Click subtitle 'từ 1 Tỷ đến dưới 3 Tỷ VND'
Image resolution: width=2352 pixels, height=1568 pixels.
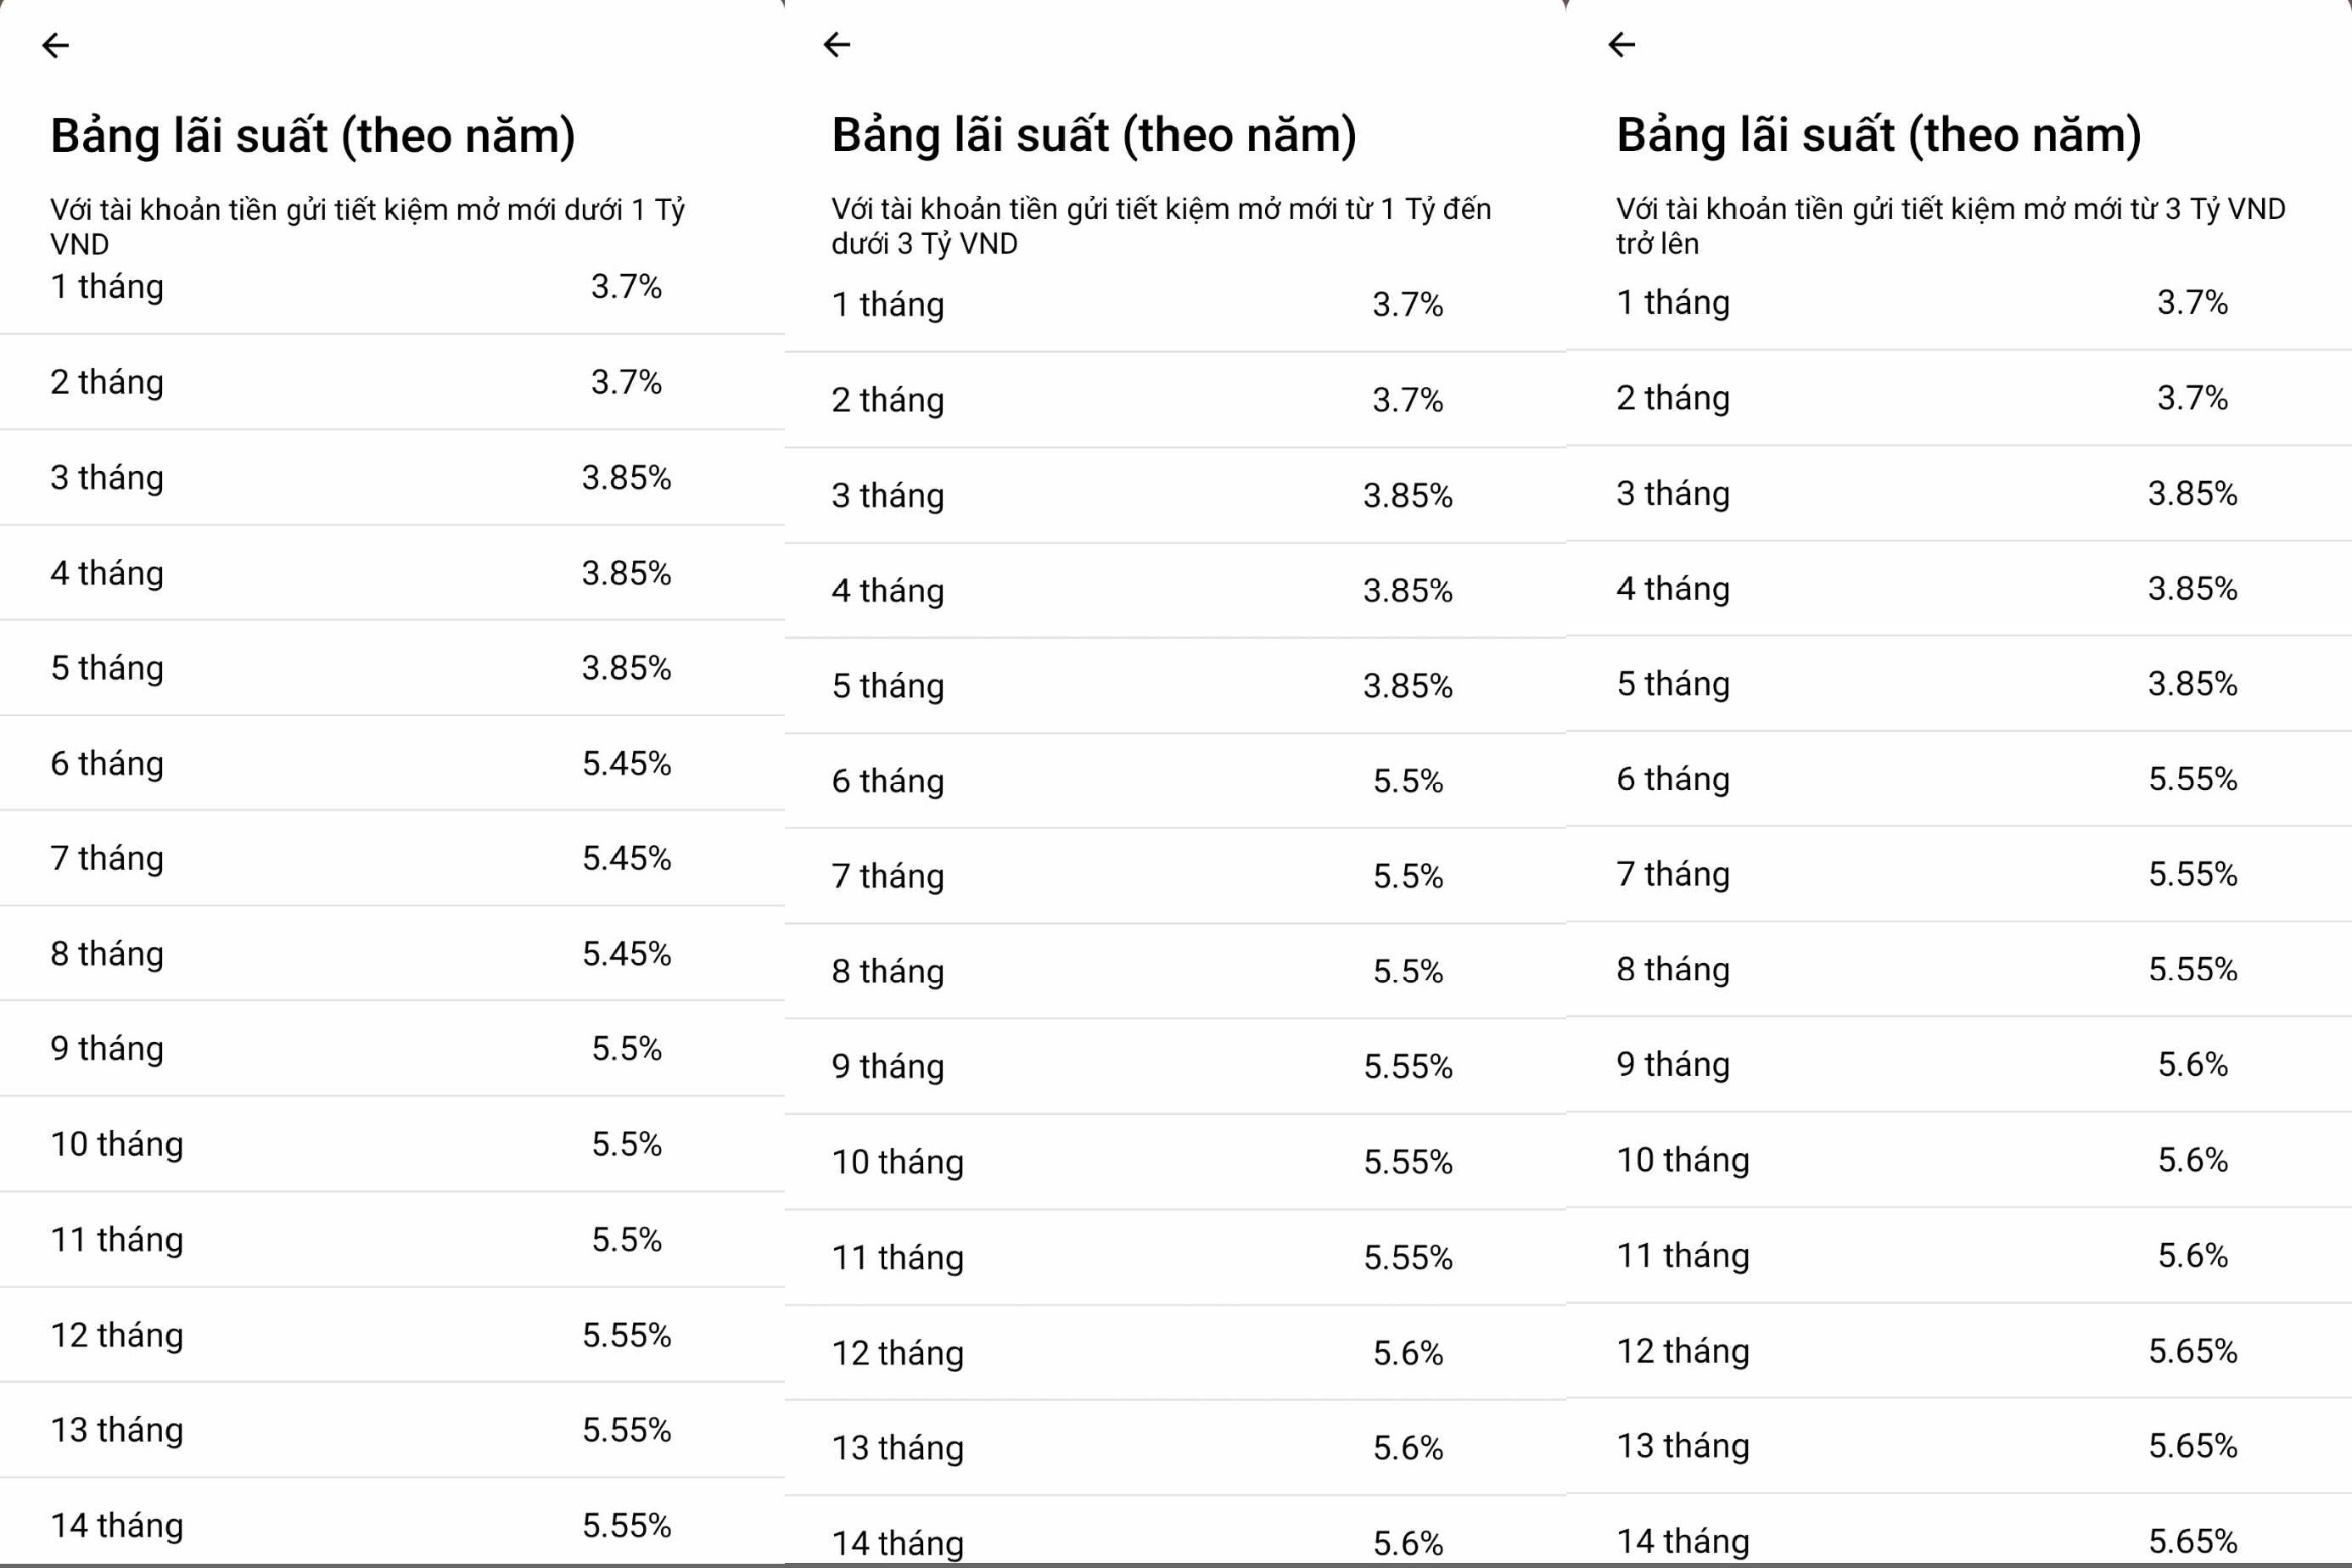pos(1161,226)
